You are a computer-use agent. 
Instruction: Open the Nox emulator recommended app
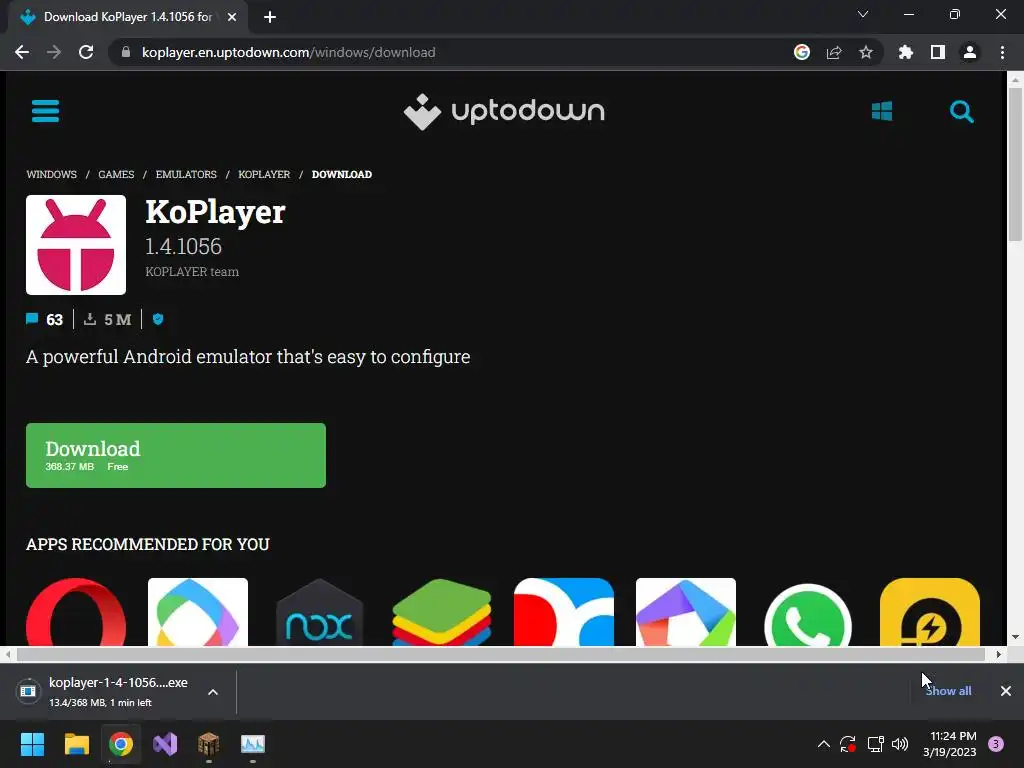319,612
